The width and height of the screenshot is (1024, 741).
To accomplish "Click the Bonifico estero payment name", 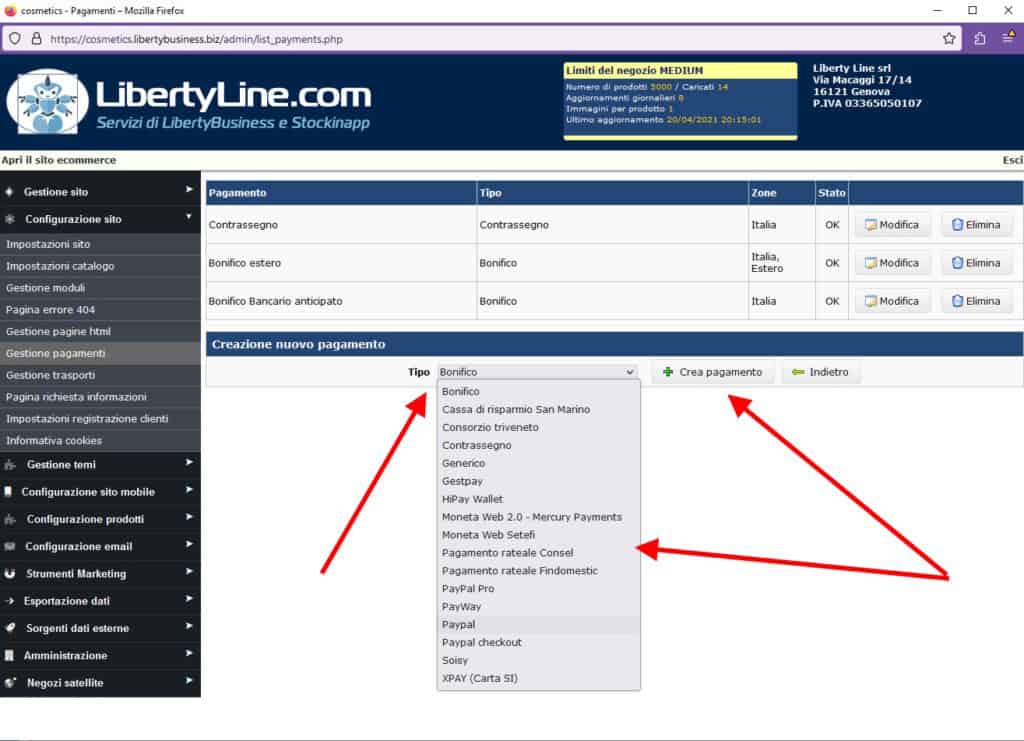I will click(x=245, y=263).
